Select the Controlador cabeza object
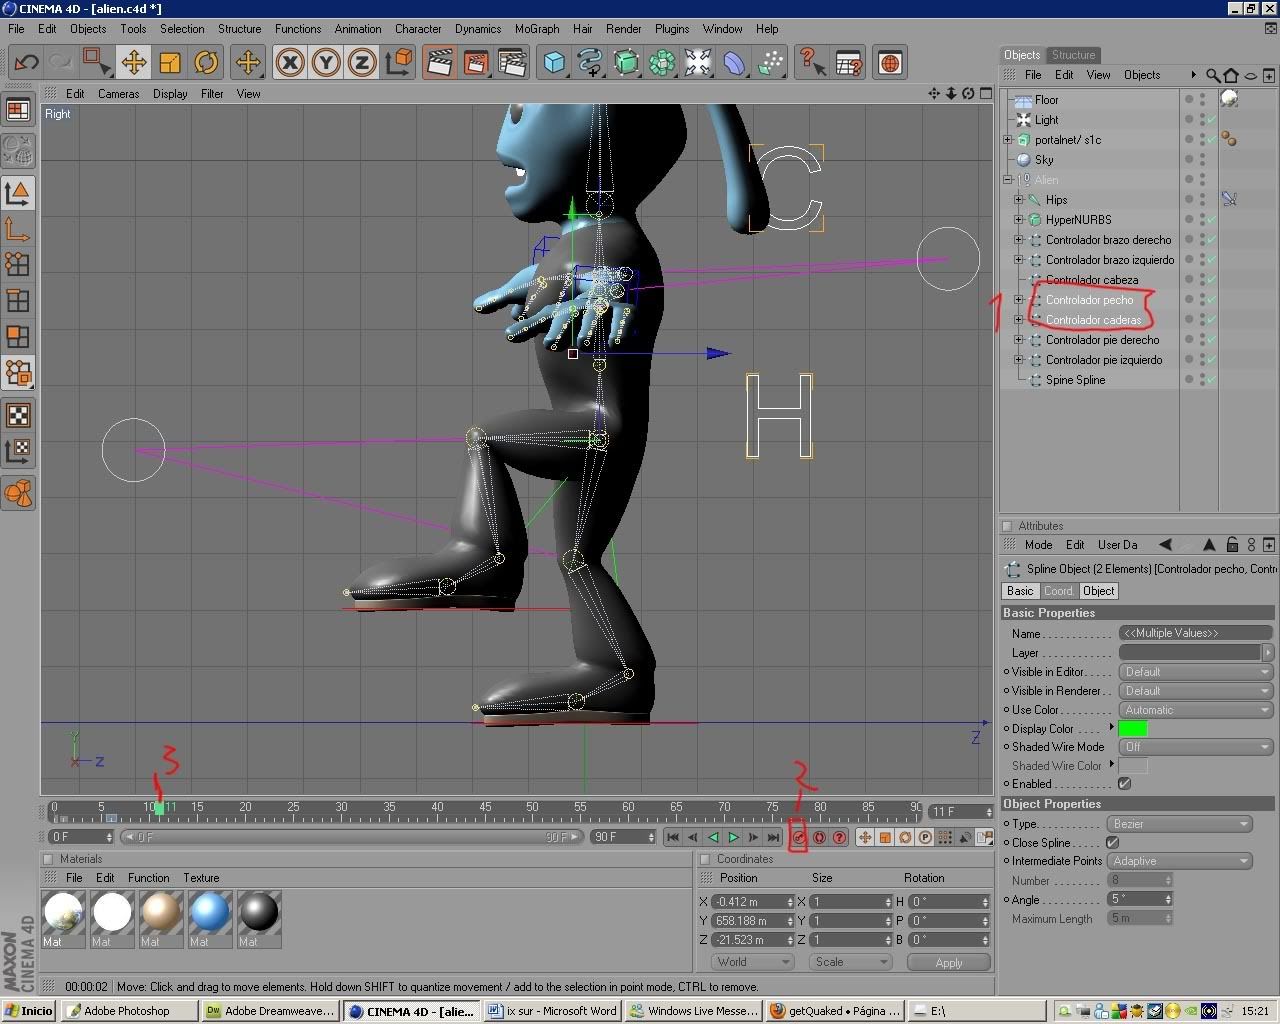Viewport: 1280px width, 1024px height. point(1091,280)
